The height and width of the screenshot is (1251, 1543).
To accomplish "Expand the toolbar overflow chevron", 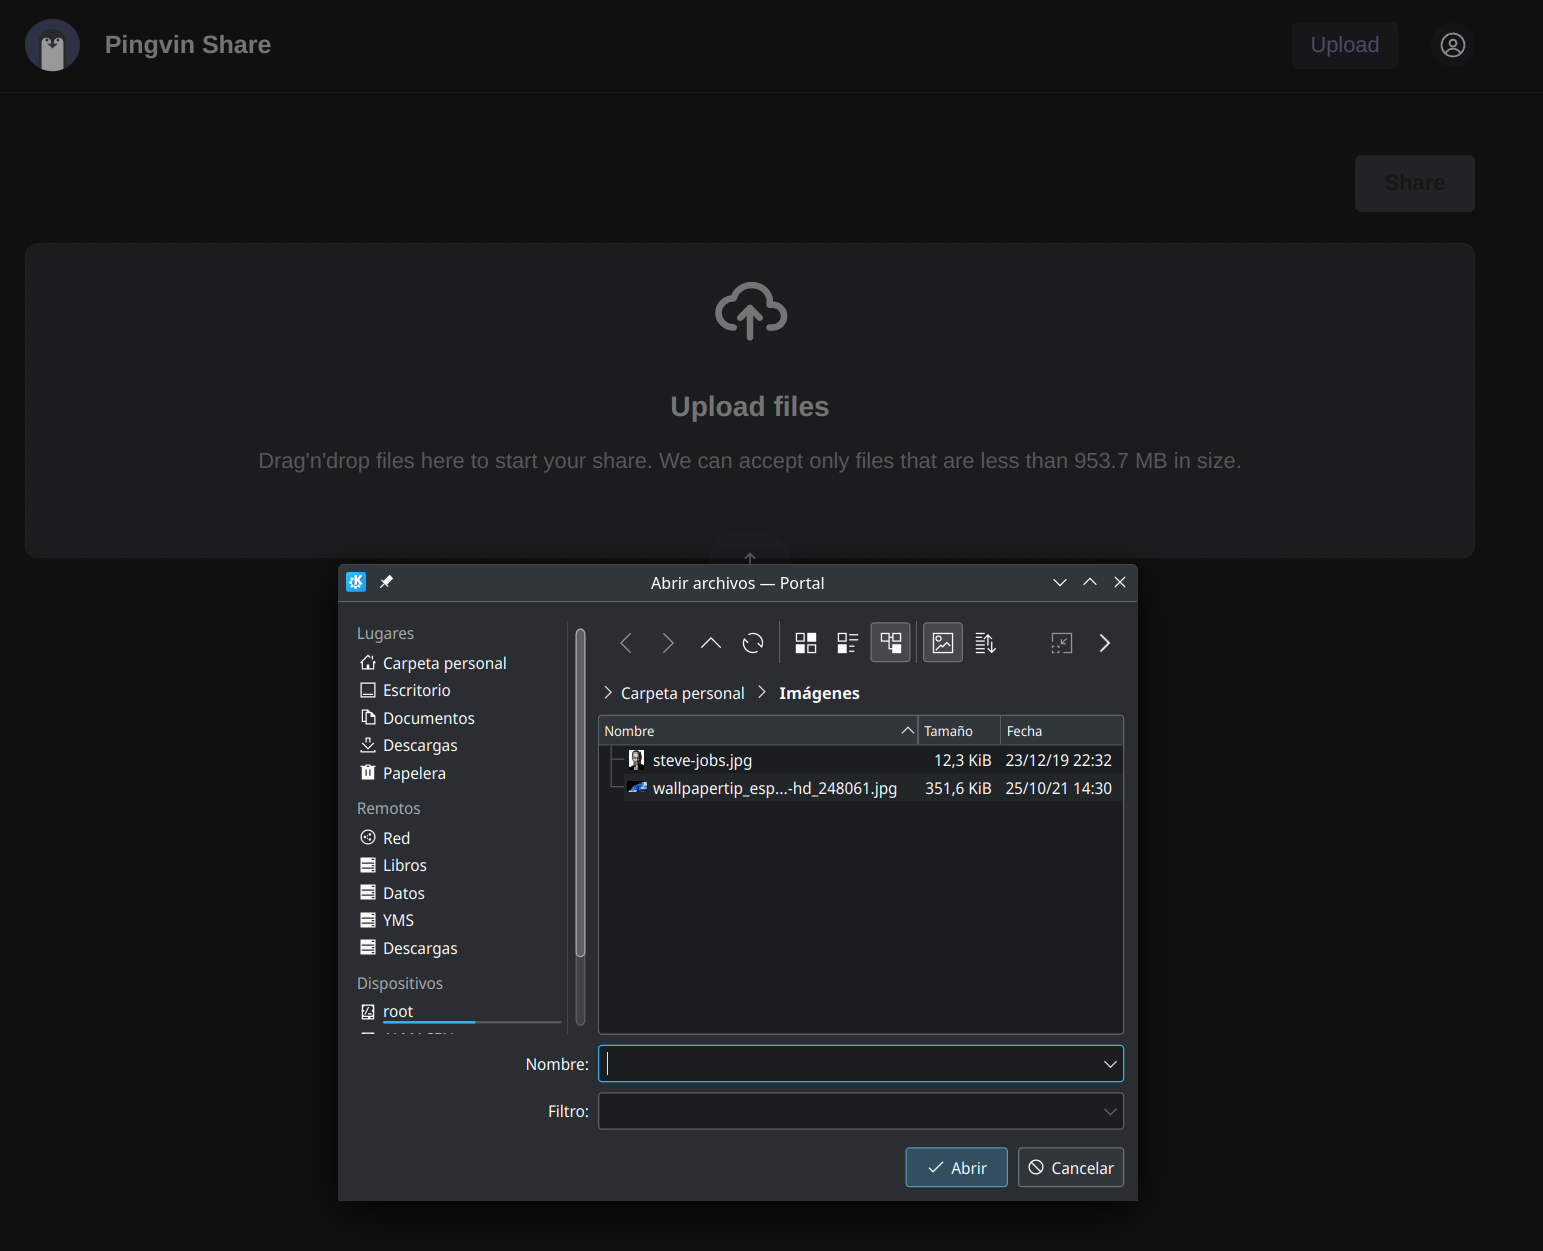I will (1104, 643).
